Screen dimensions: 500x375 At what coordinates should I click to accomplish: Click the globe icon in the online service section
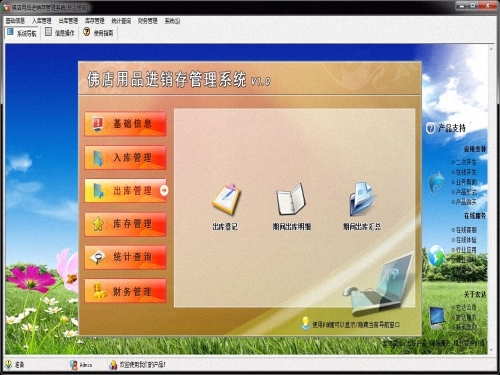click(x=437, y=255)
